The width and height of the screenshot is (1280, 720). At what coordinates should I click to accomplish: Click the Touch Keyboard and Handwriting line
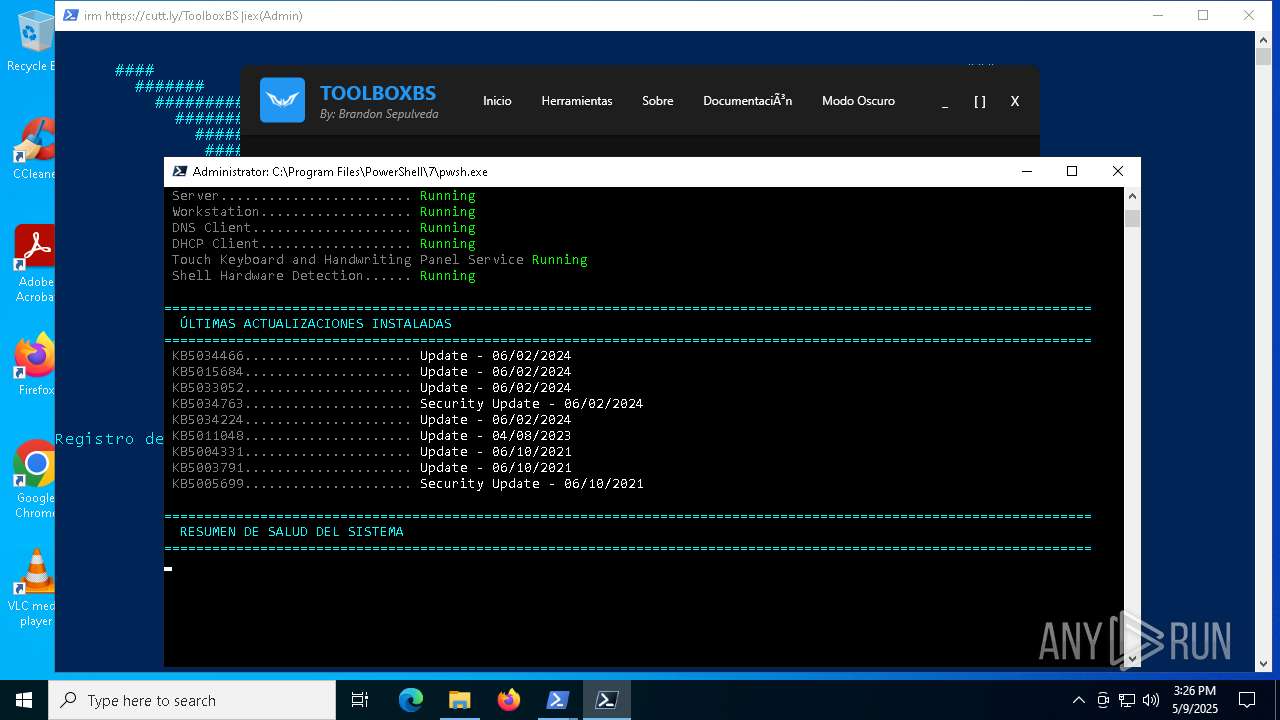click(x=380, y=260)
